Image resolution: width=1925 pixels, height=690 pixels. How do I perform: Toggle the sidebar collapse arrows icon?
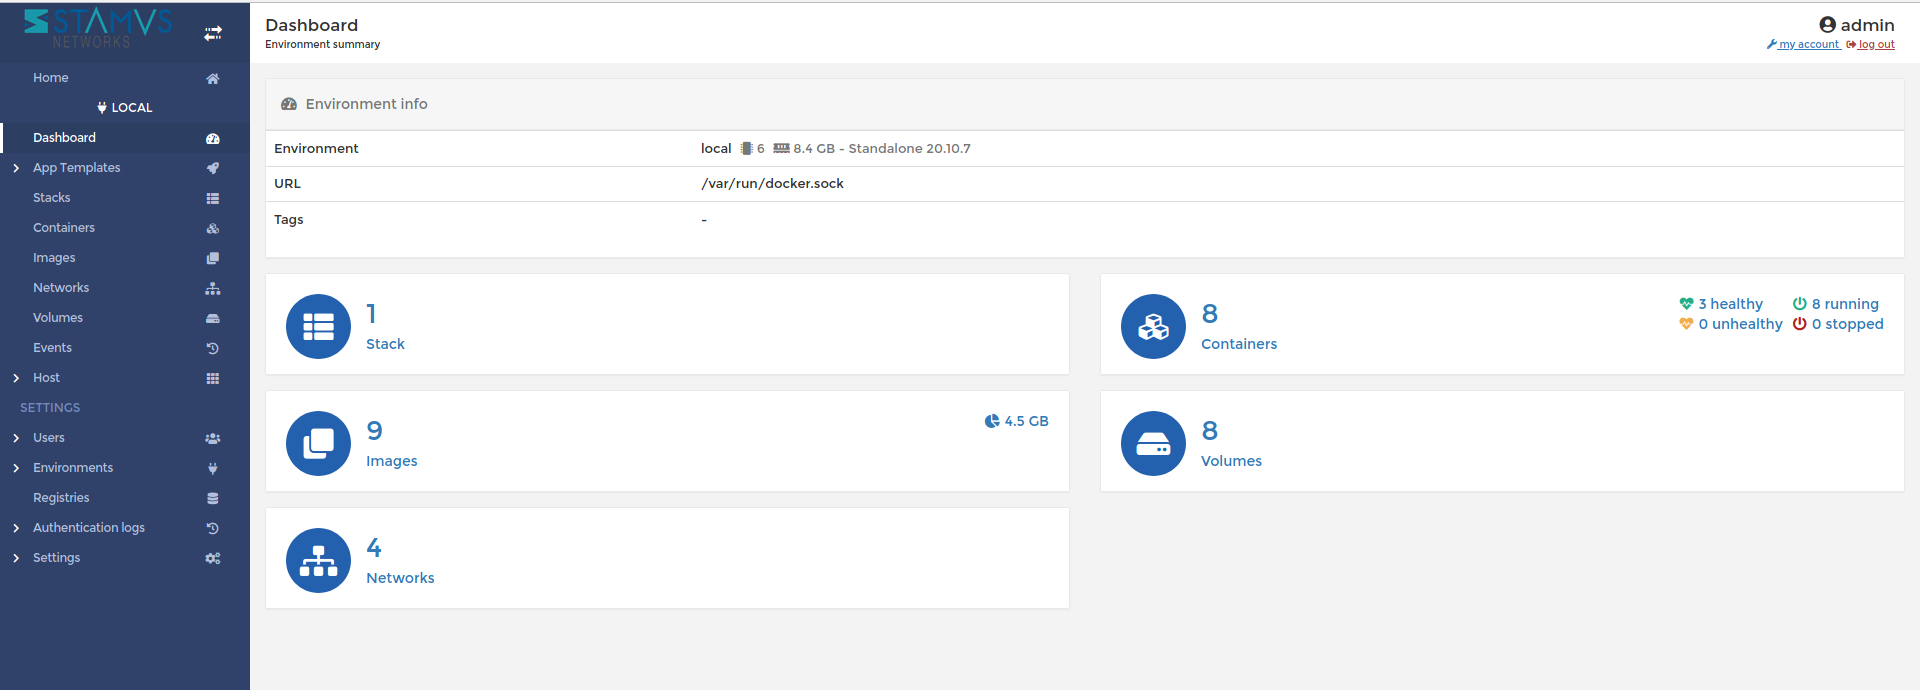213,33
